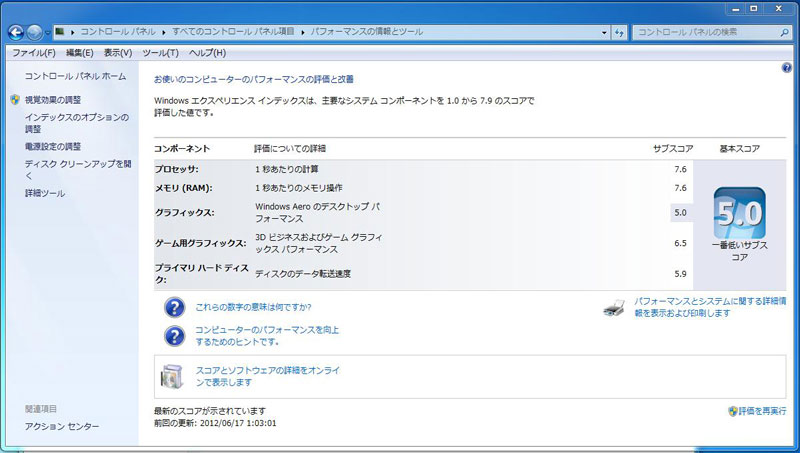Image resolution: width=800 pixels, height=453 pixels.
Task: Open アクション センター link
Action: (x=62, y=426)
